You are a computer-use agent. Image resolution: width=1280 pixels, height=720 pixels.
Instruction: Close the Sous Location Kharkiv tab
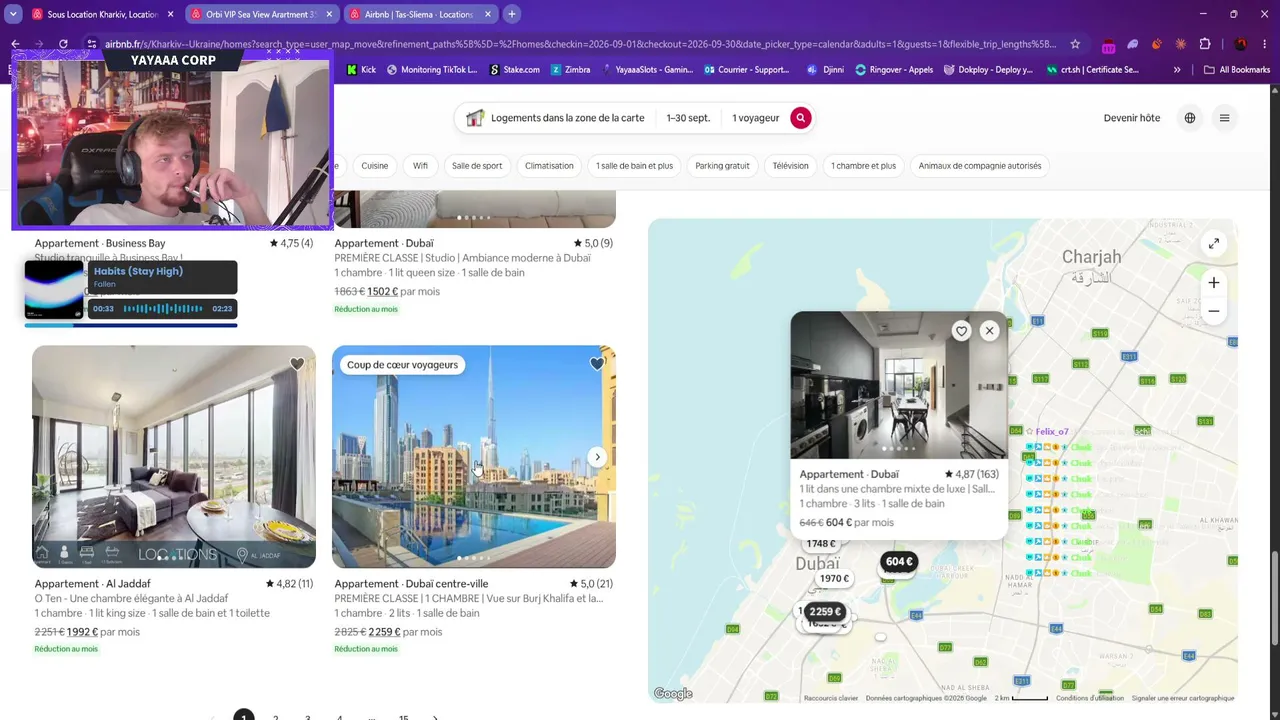(171, 14)
